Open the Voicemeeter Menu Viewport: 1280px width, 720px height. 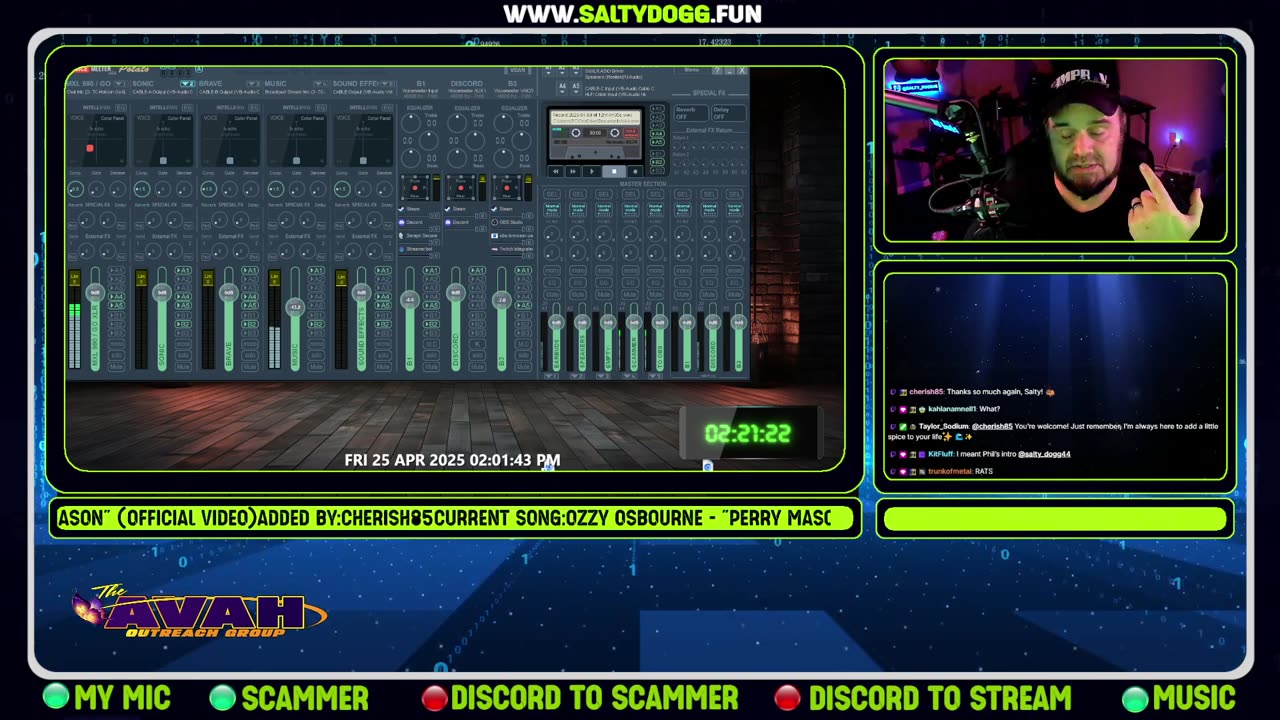692,69
